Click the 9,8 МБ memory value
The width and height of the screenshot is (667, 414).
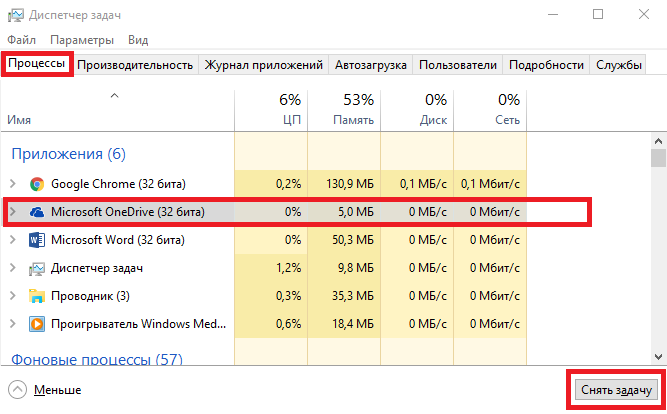[x=356, y=268]
